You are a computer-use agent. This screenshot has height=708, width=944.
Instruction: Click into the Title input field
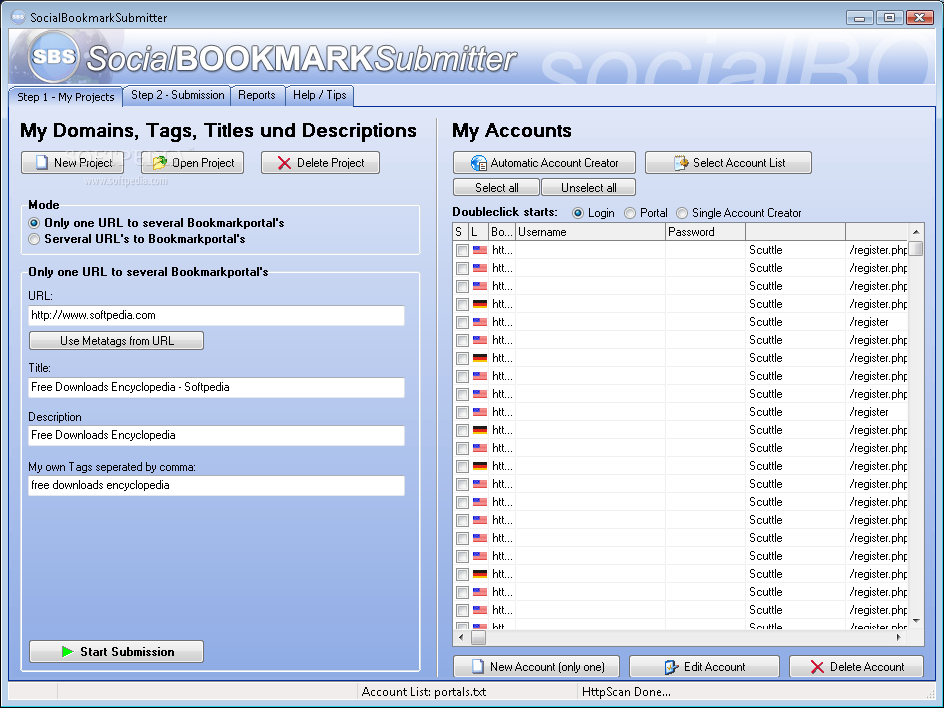tap(217, 387)
